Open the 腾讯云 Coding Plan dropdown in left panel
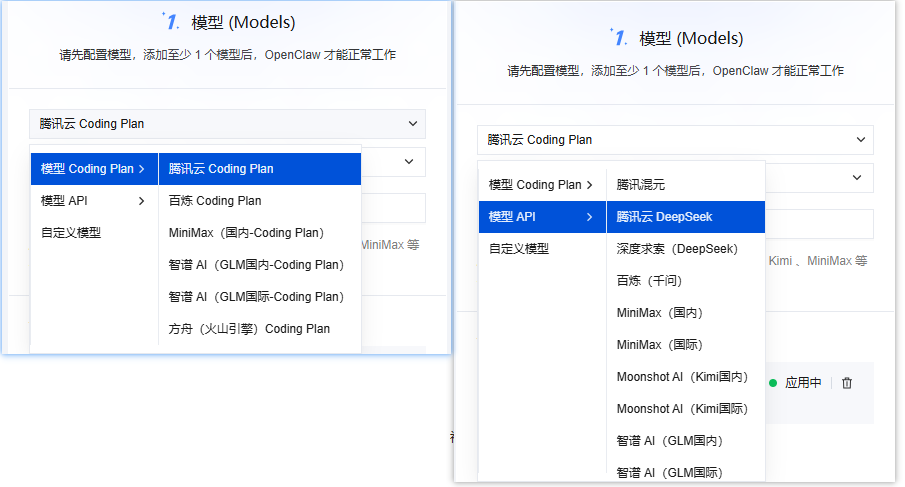The width and height of the screenshot is (905, 487). point(227,123)
